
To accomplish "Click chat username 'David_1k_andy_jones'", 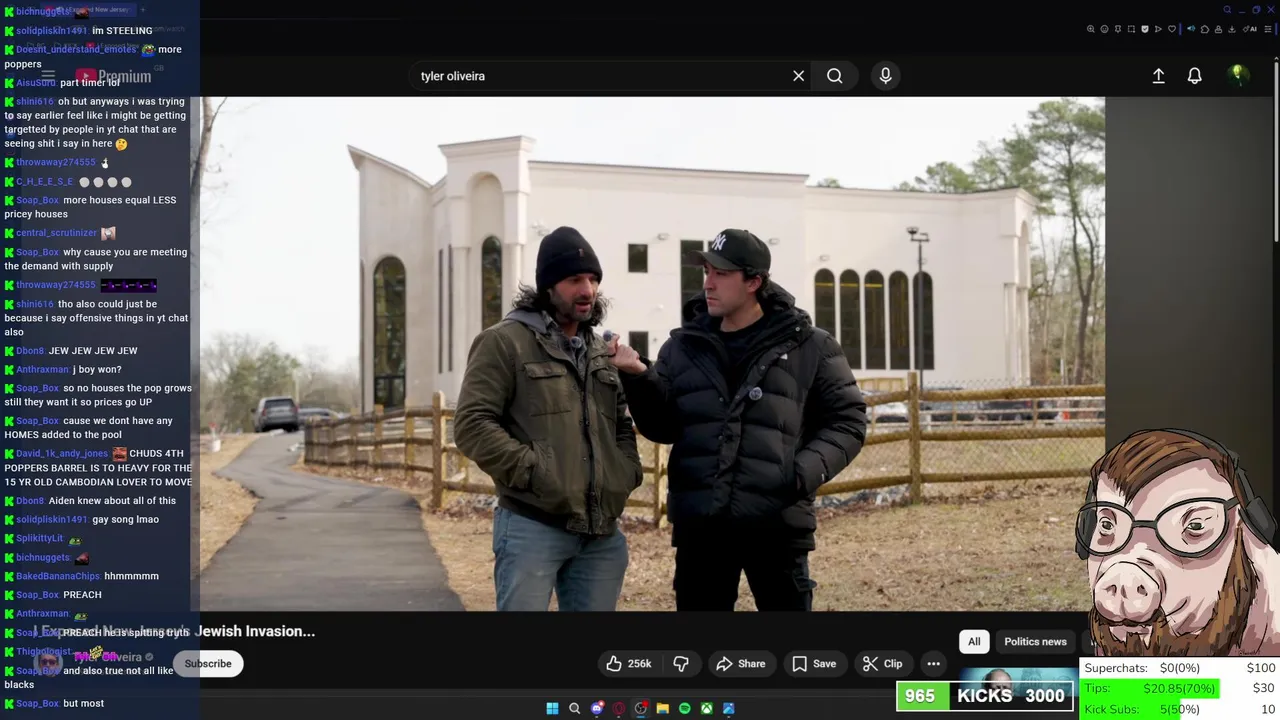I will [x=62, y=454].
